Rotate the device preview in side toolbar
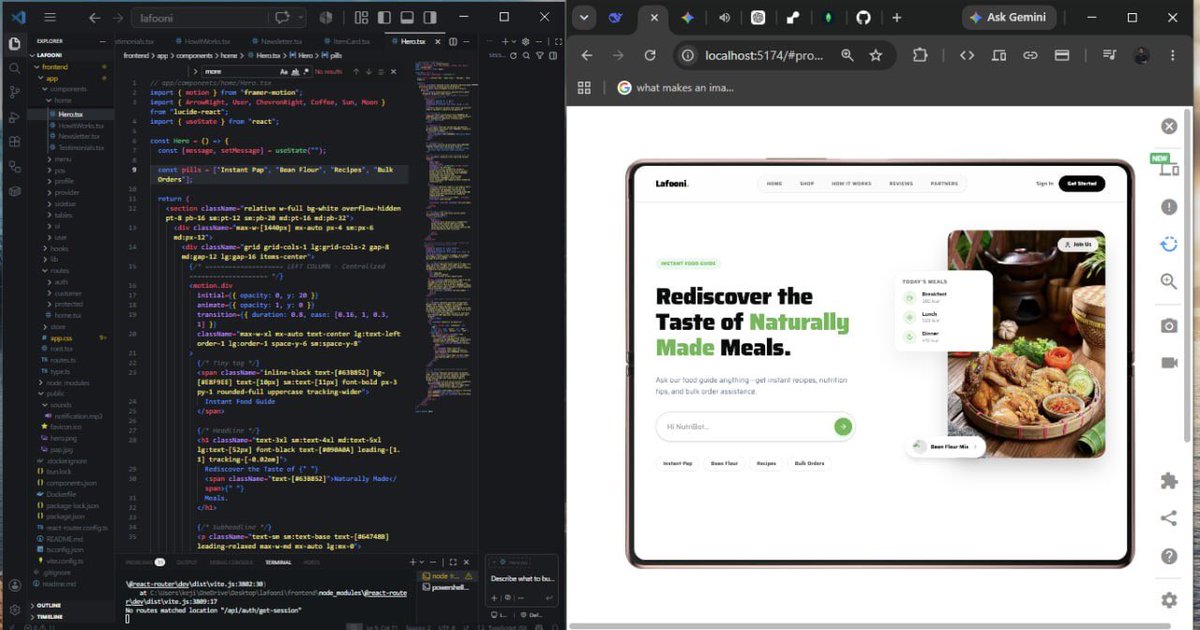The height and width of the screenshot is (630, 1200). click(1169, 244)
